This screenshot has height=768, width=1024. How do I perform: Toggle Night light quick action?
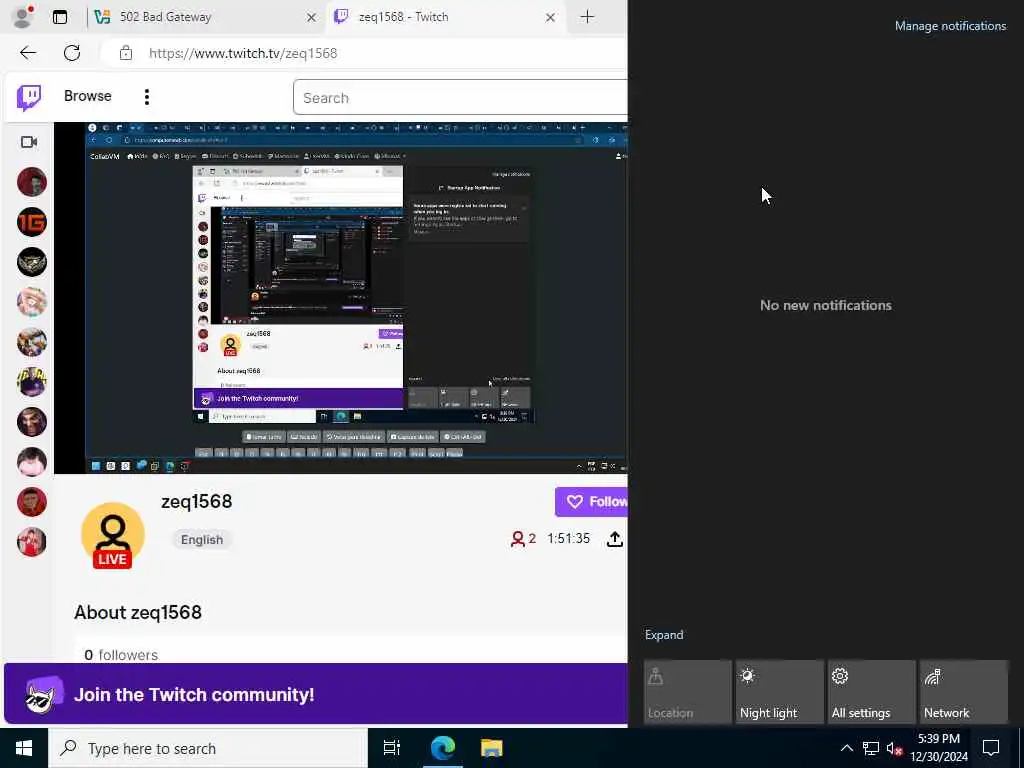point(780,692)
